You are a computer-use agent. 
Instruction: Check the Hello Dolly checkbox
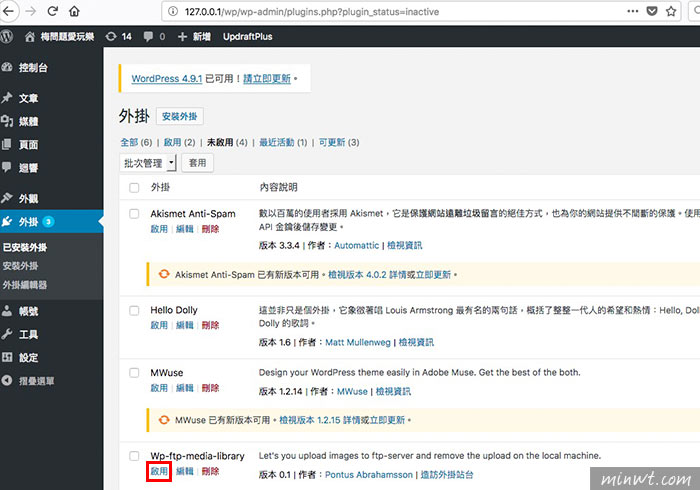[x=134, y=310]
